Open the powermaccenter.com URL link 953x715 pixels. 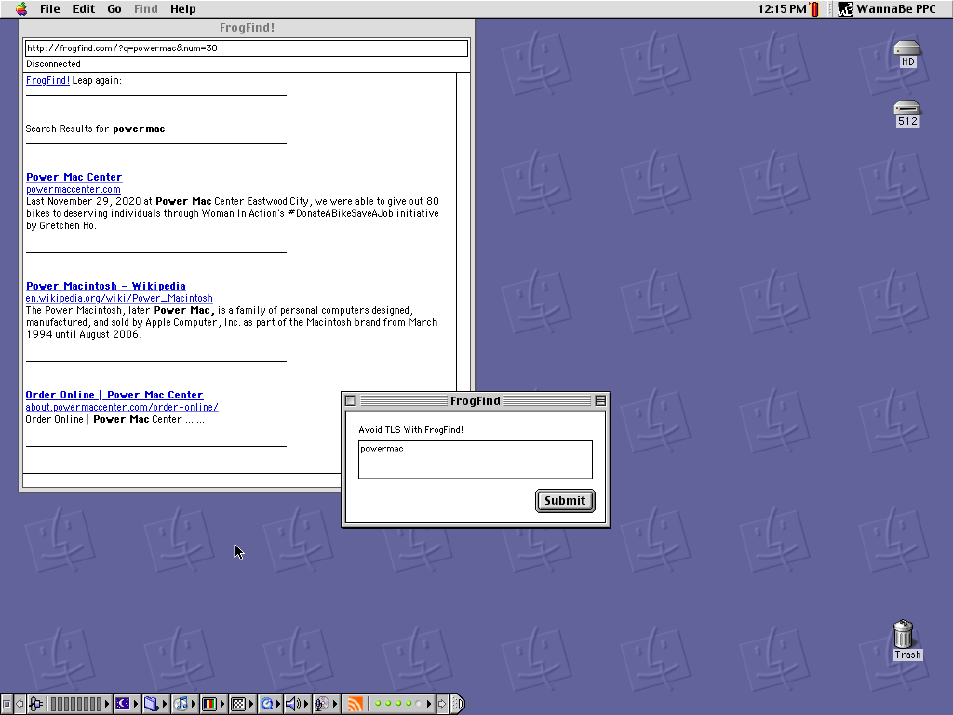coord(73,189)
